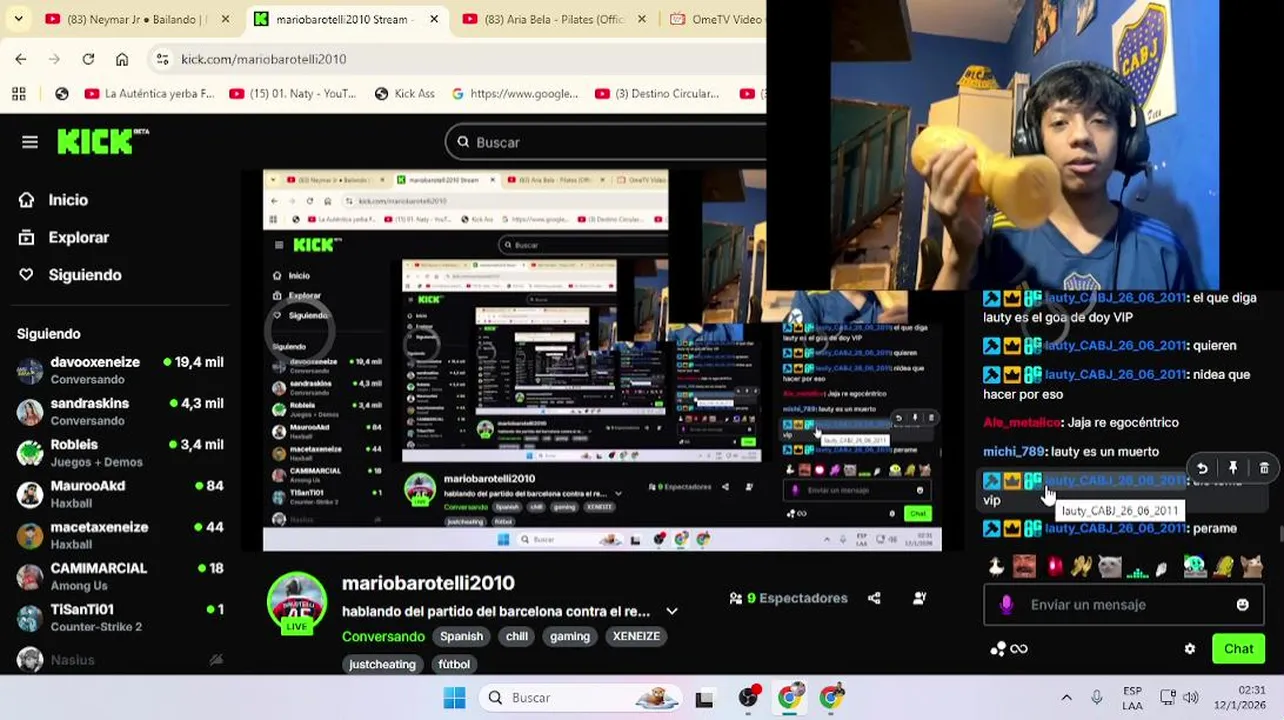Viewport: 1284px width, 720px height.
Task: Click the XENEIZE stream tag
Action: [636, 636]
